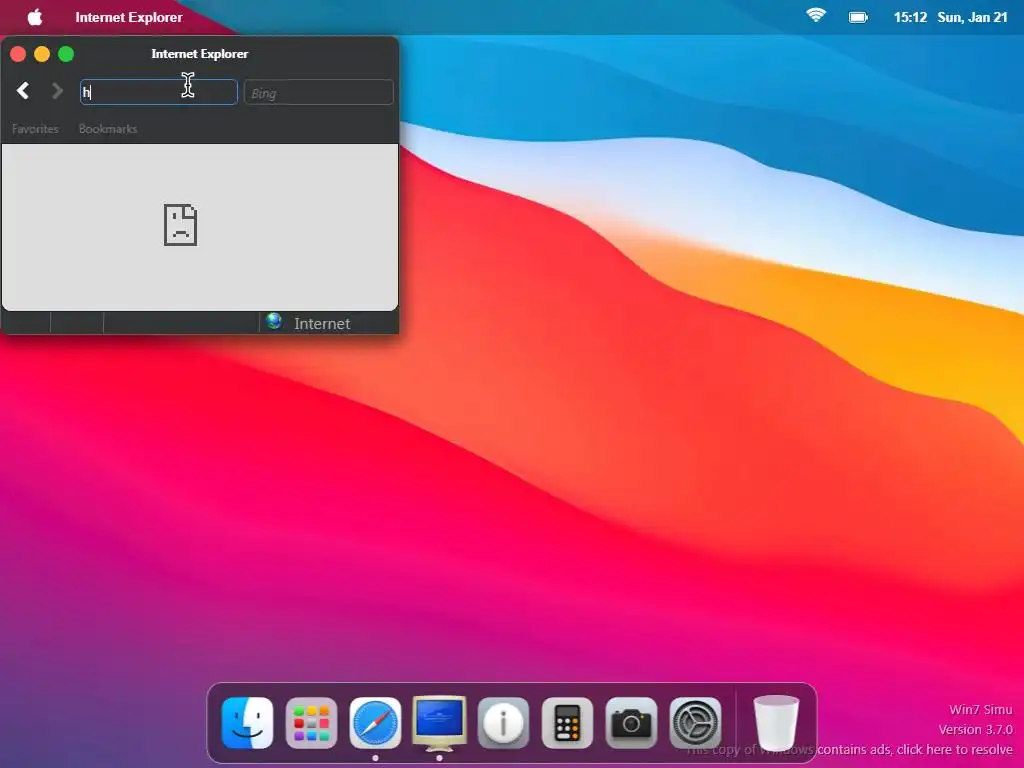The height and width of the screenshot is (768, 1024).
Task: Click the battery status icon
Action: 858,17
